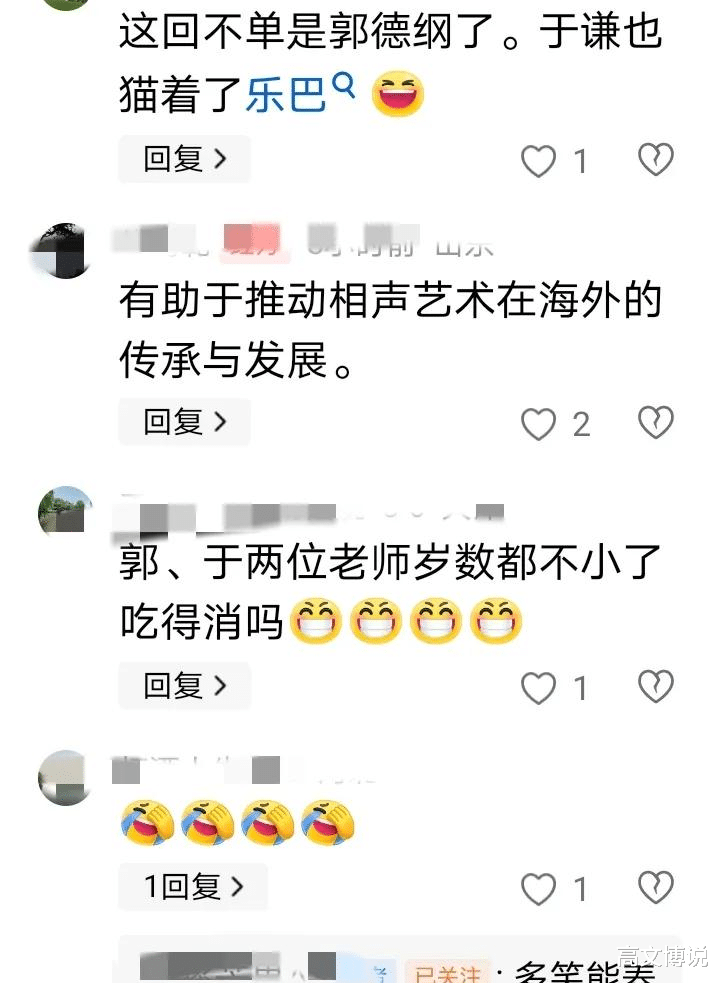The width and height of the screenshot is (720, 983).
Task: Dislike the 郭德纲 于谦 comment with the broken heart
Action: pos(656,159)
